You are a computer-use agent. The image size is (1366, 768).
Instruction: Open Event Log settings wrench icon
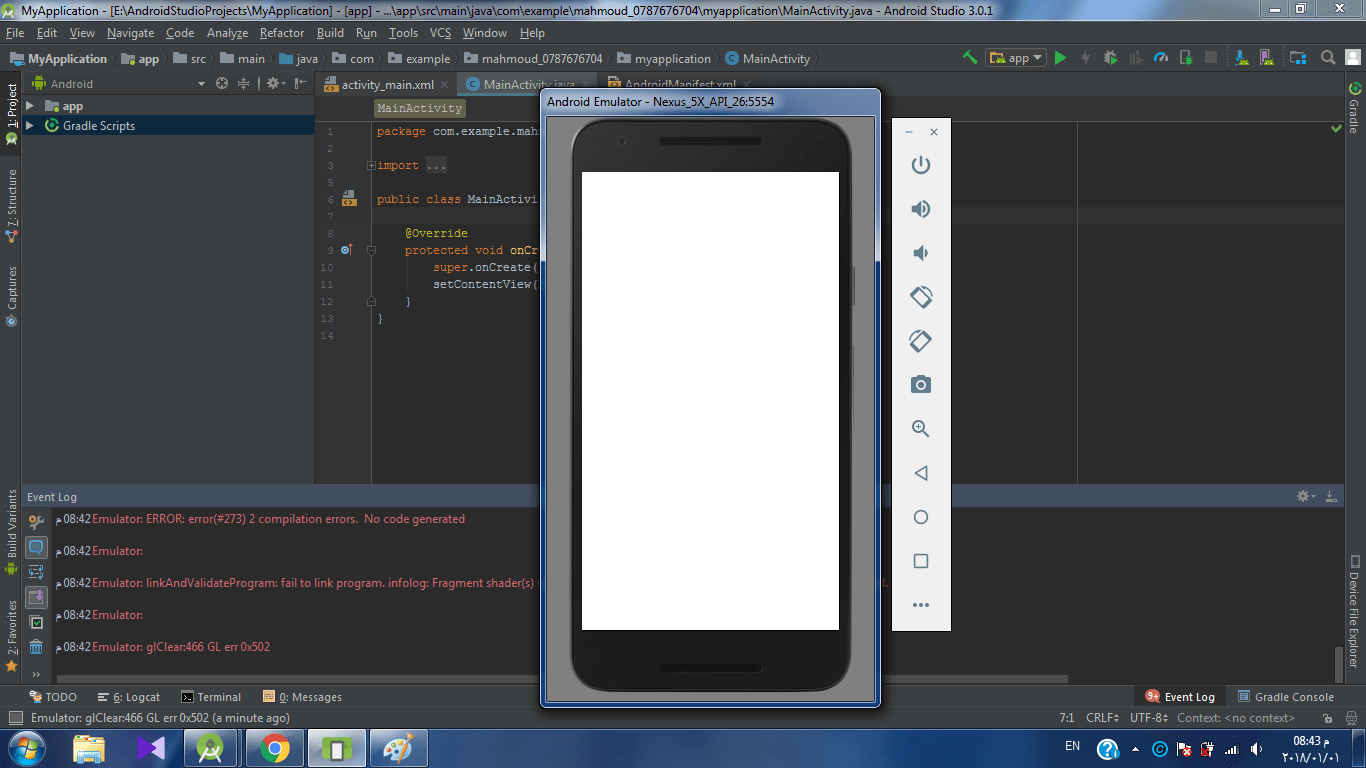[x=36, y=522]
